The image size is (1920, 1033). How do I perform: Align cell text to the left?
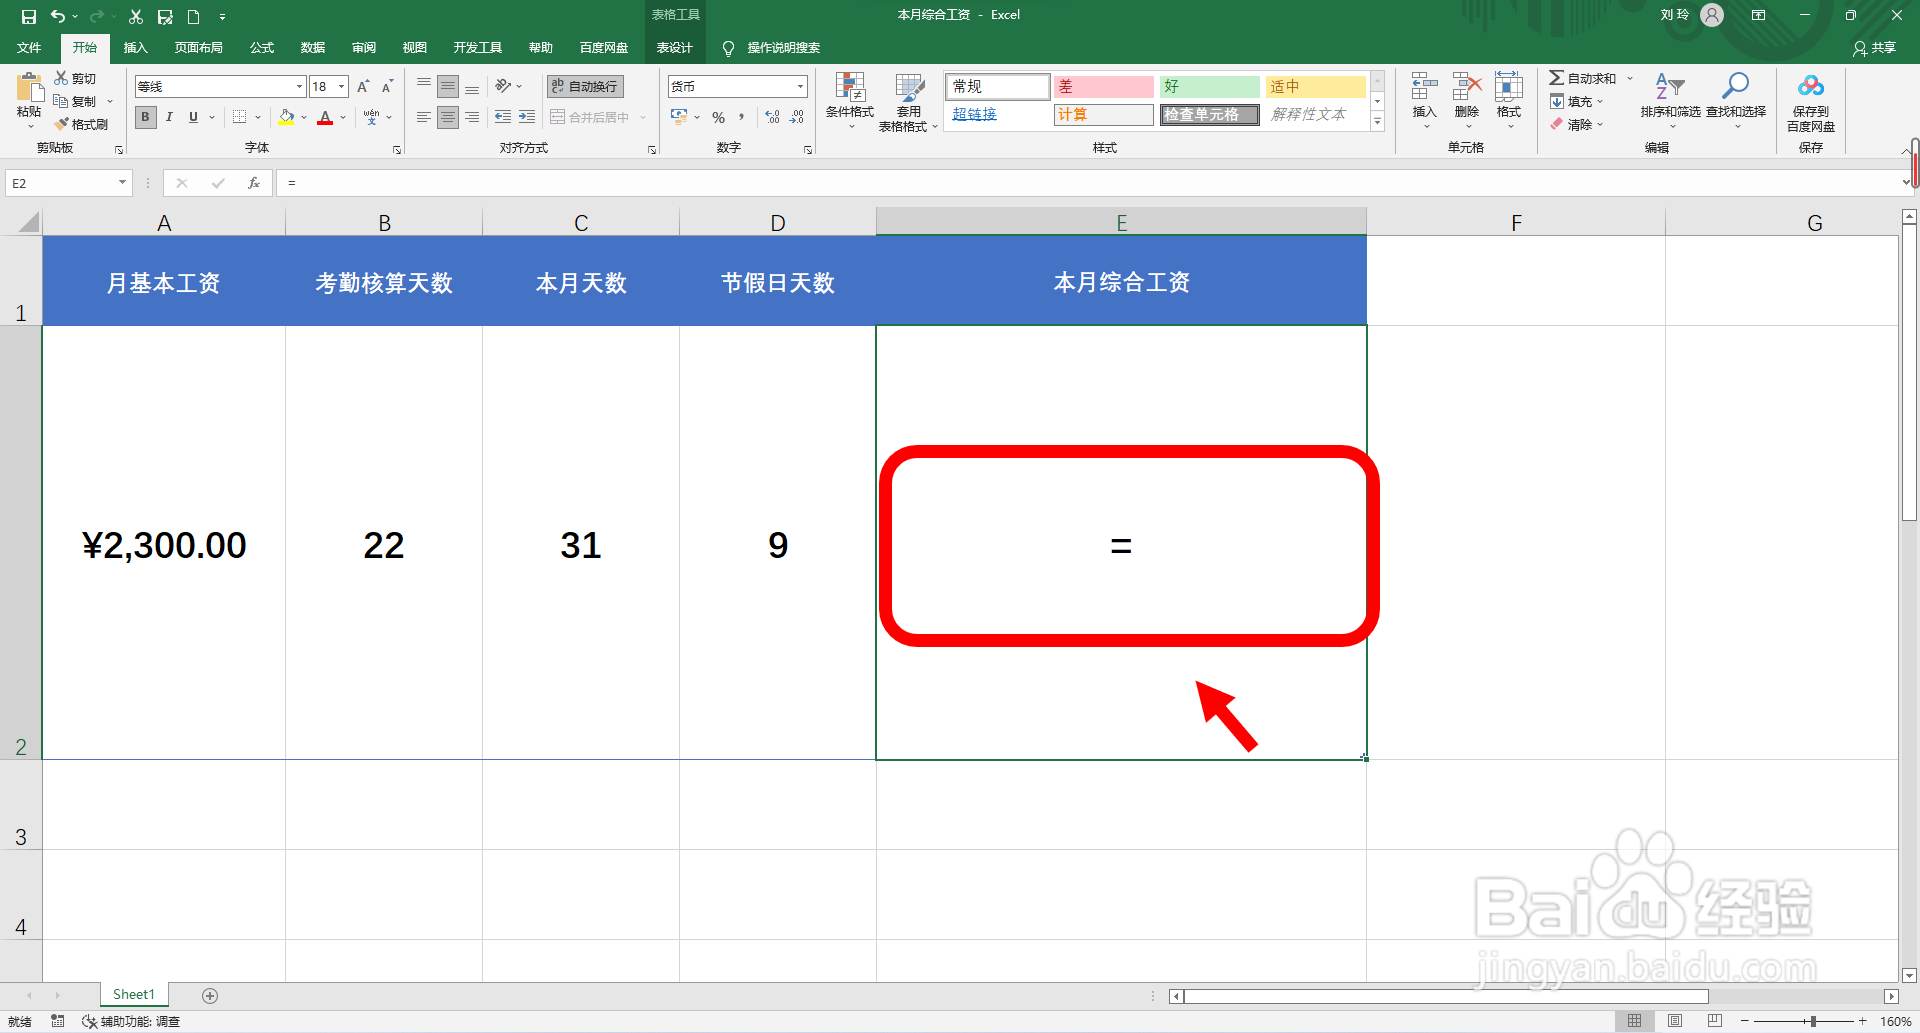424,117
